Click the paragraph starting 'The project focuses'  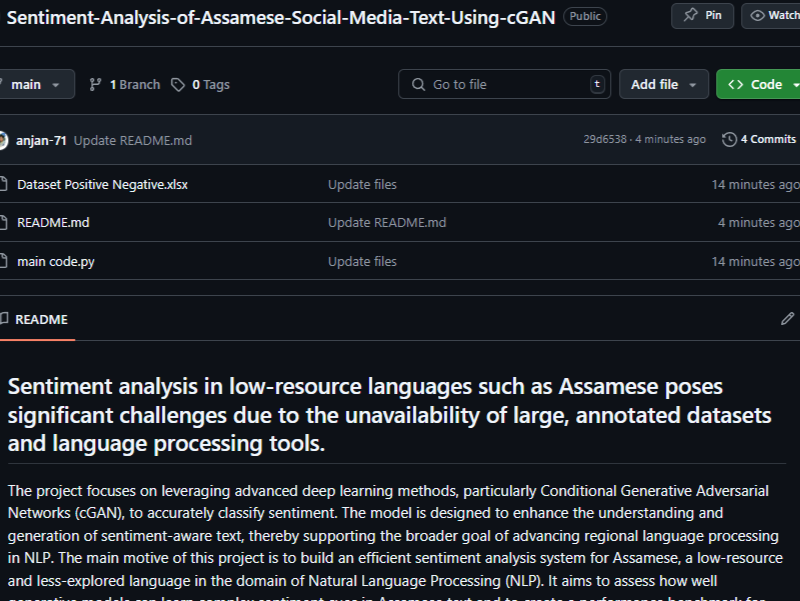(395, 541)
